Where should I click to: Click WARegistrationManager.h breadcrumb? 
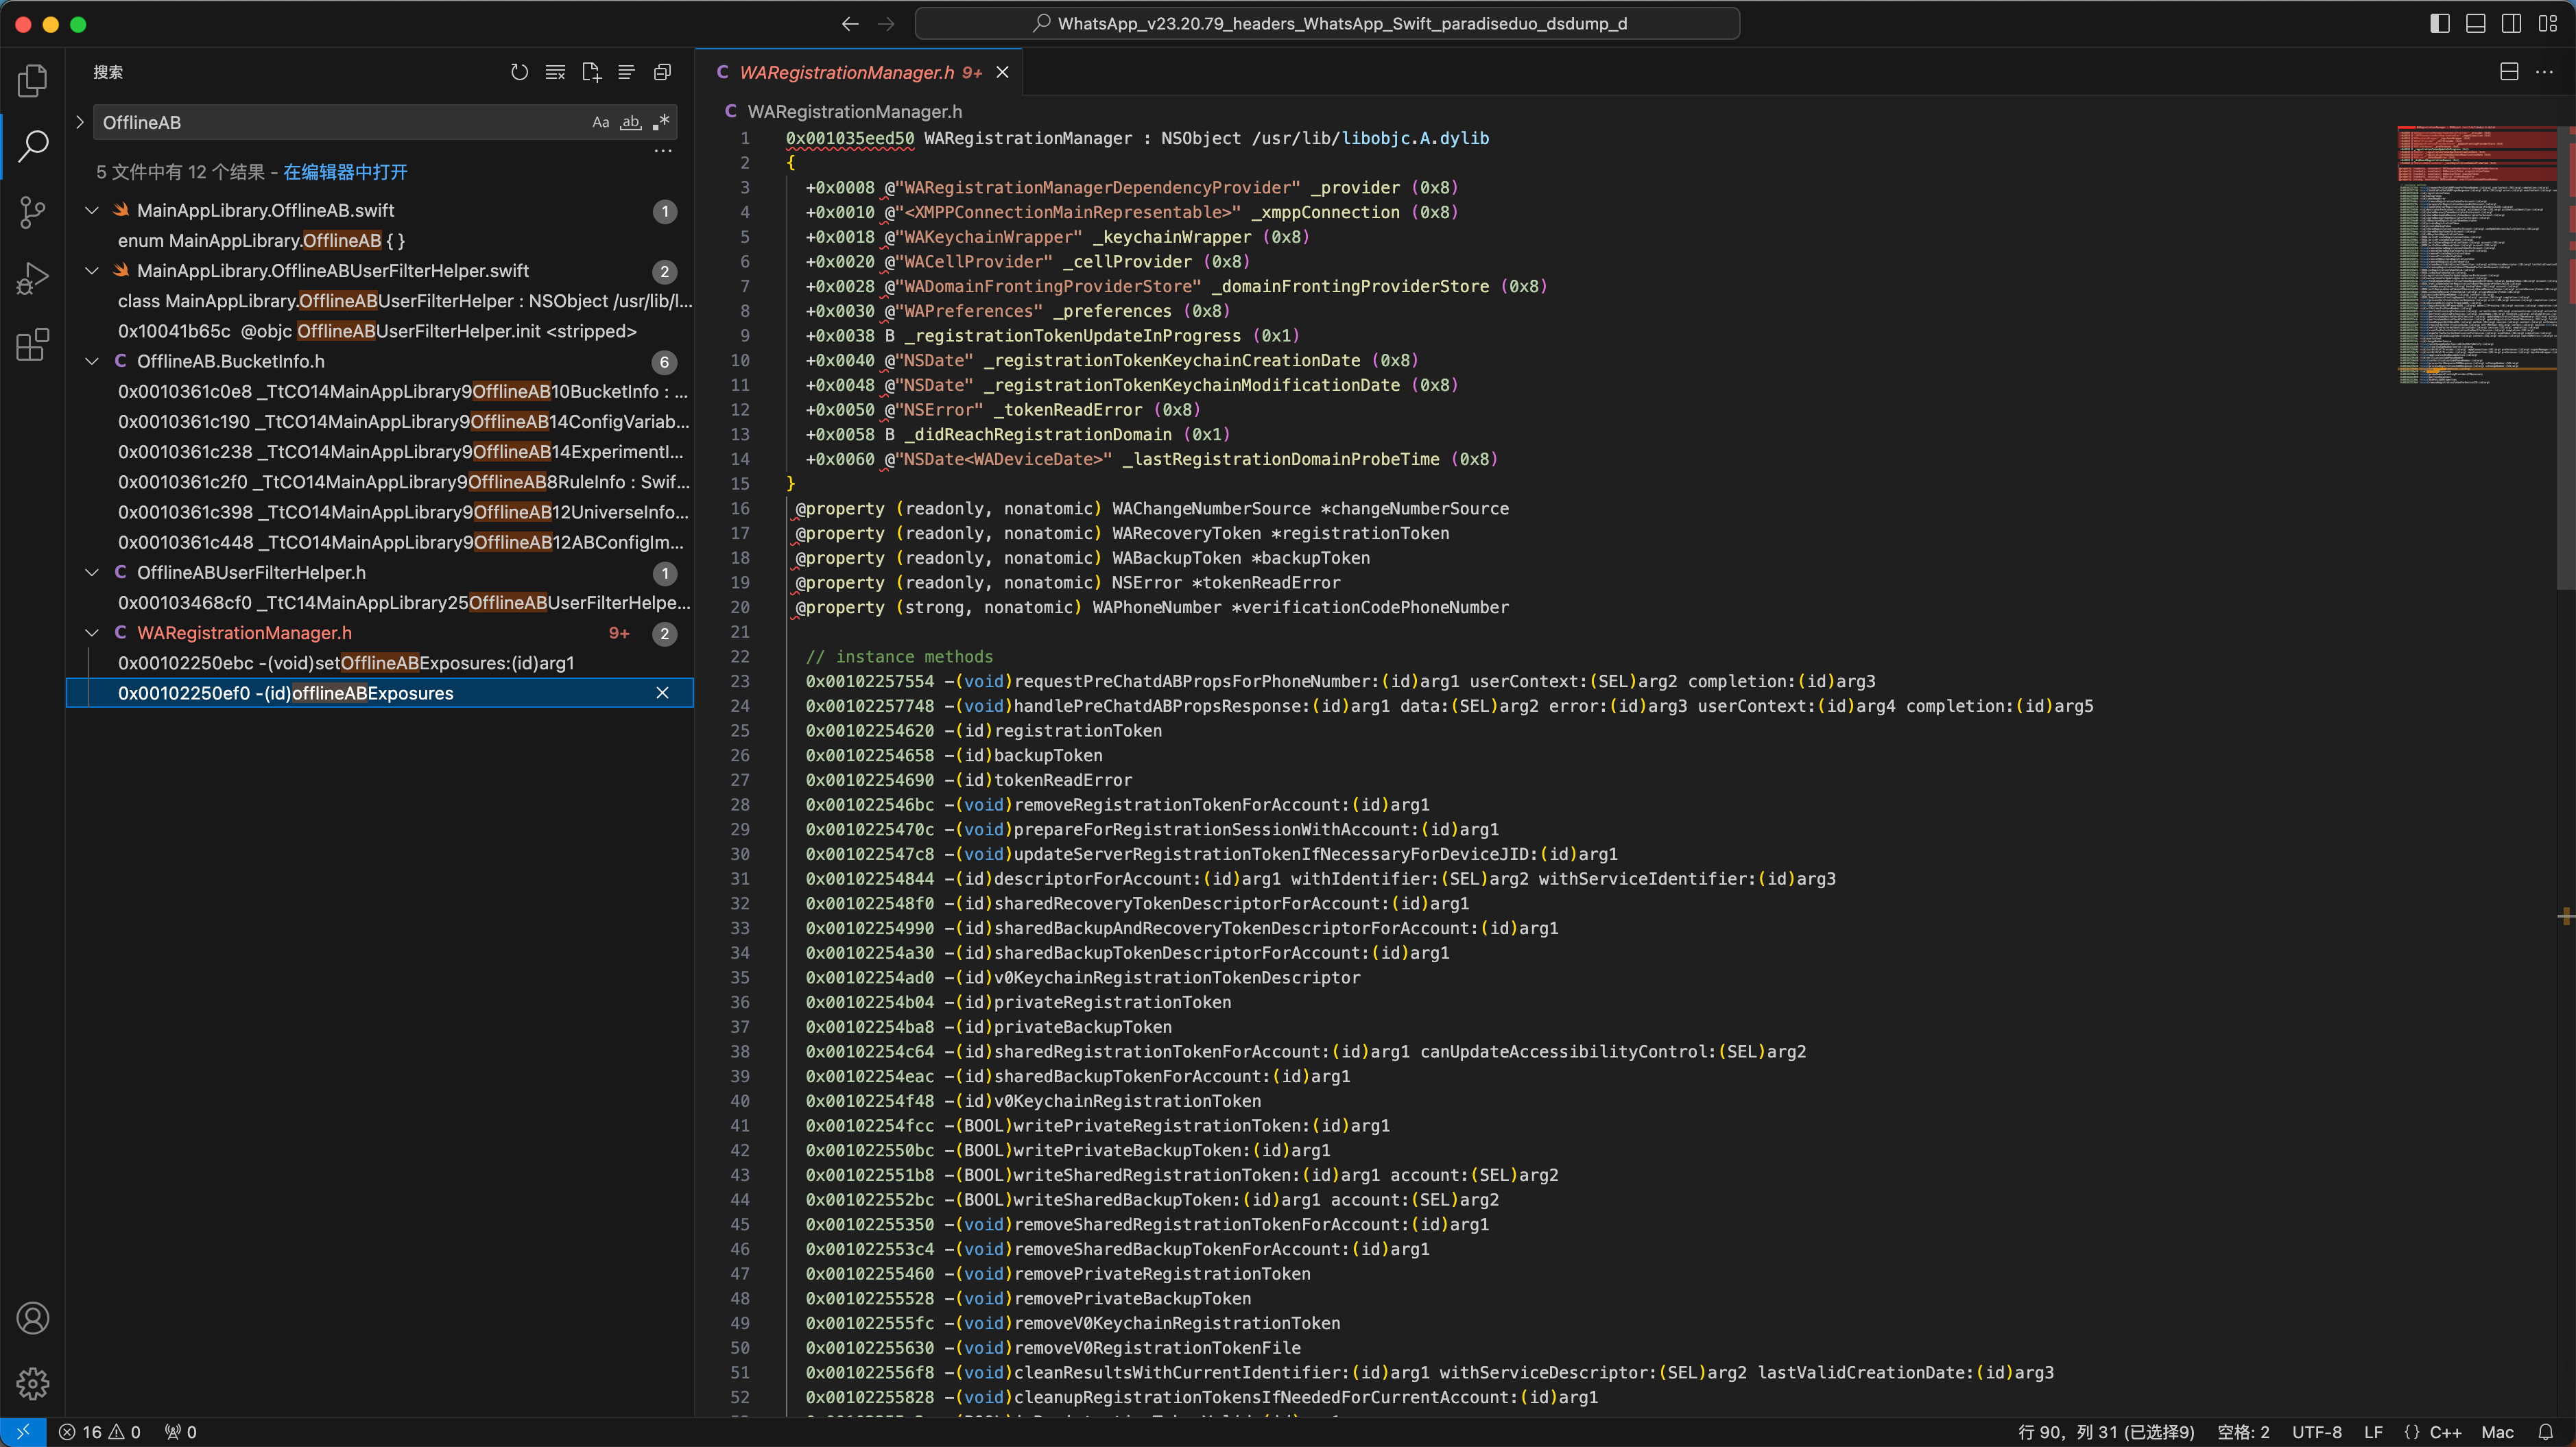point(855,111)
